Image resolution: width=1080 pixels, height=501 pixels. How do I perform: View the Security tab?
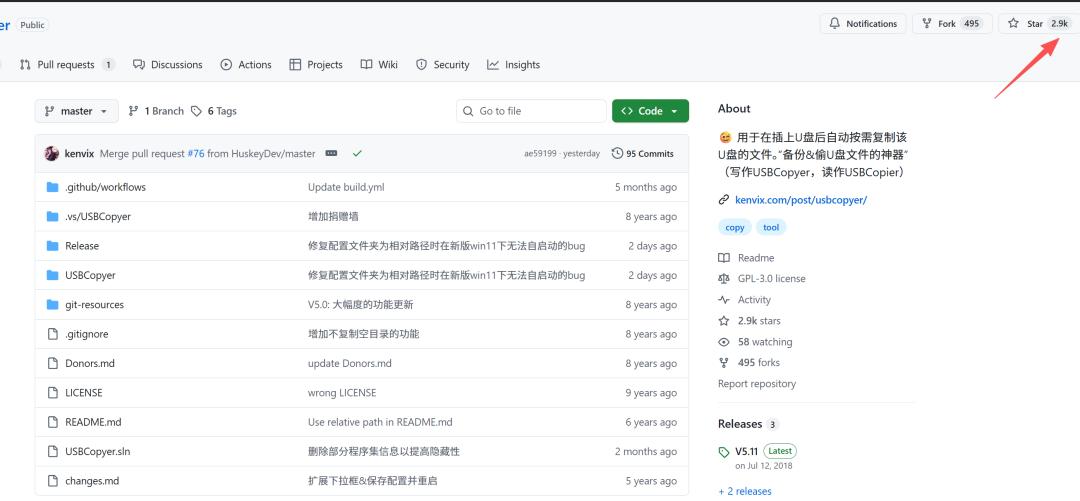click(x=443, y=65)
